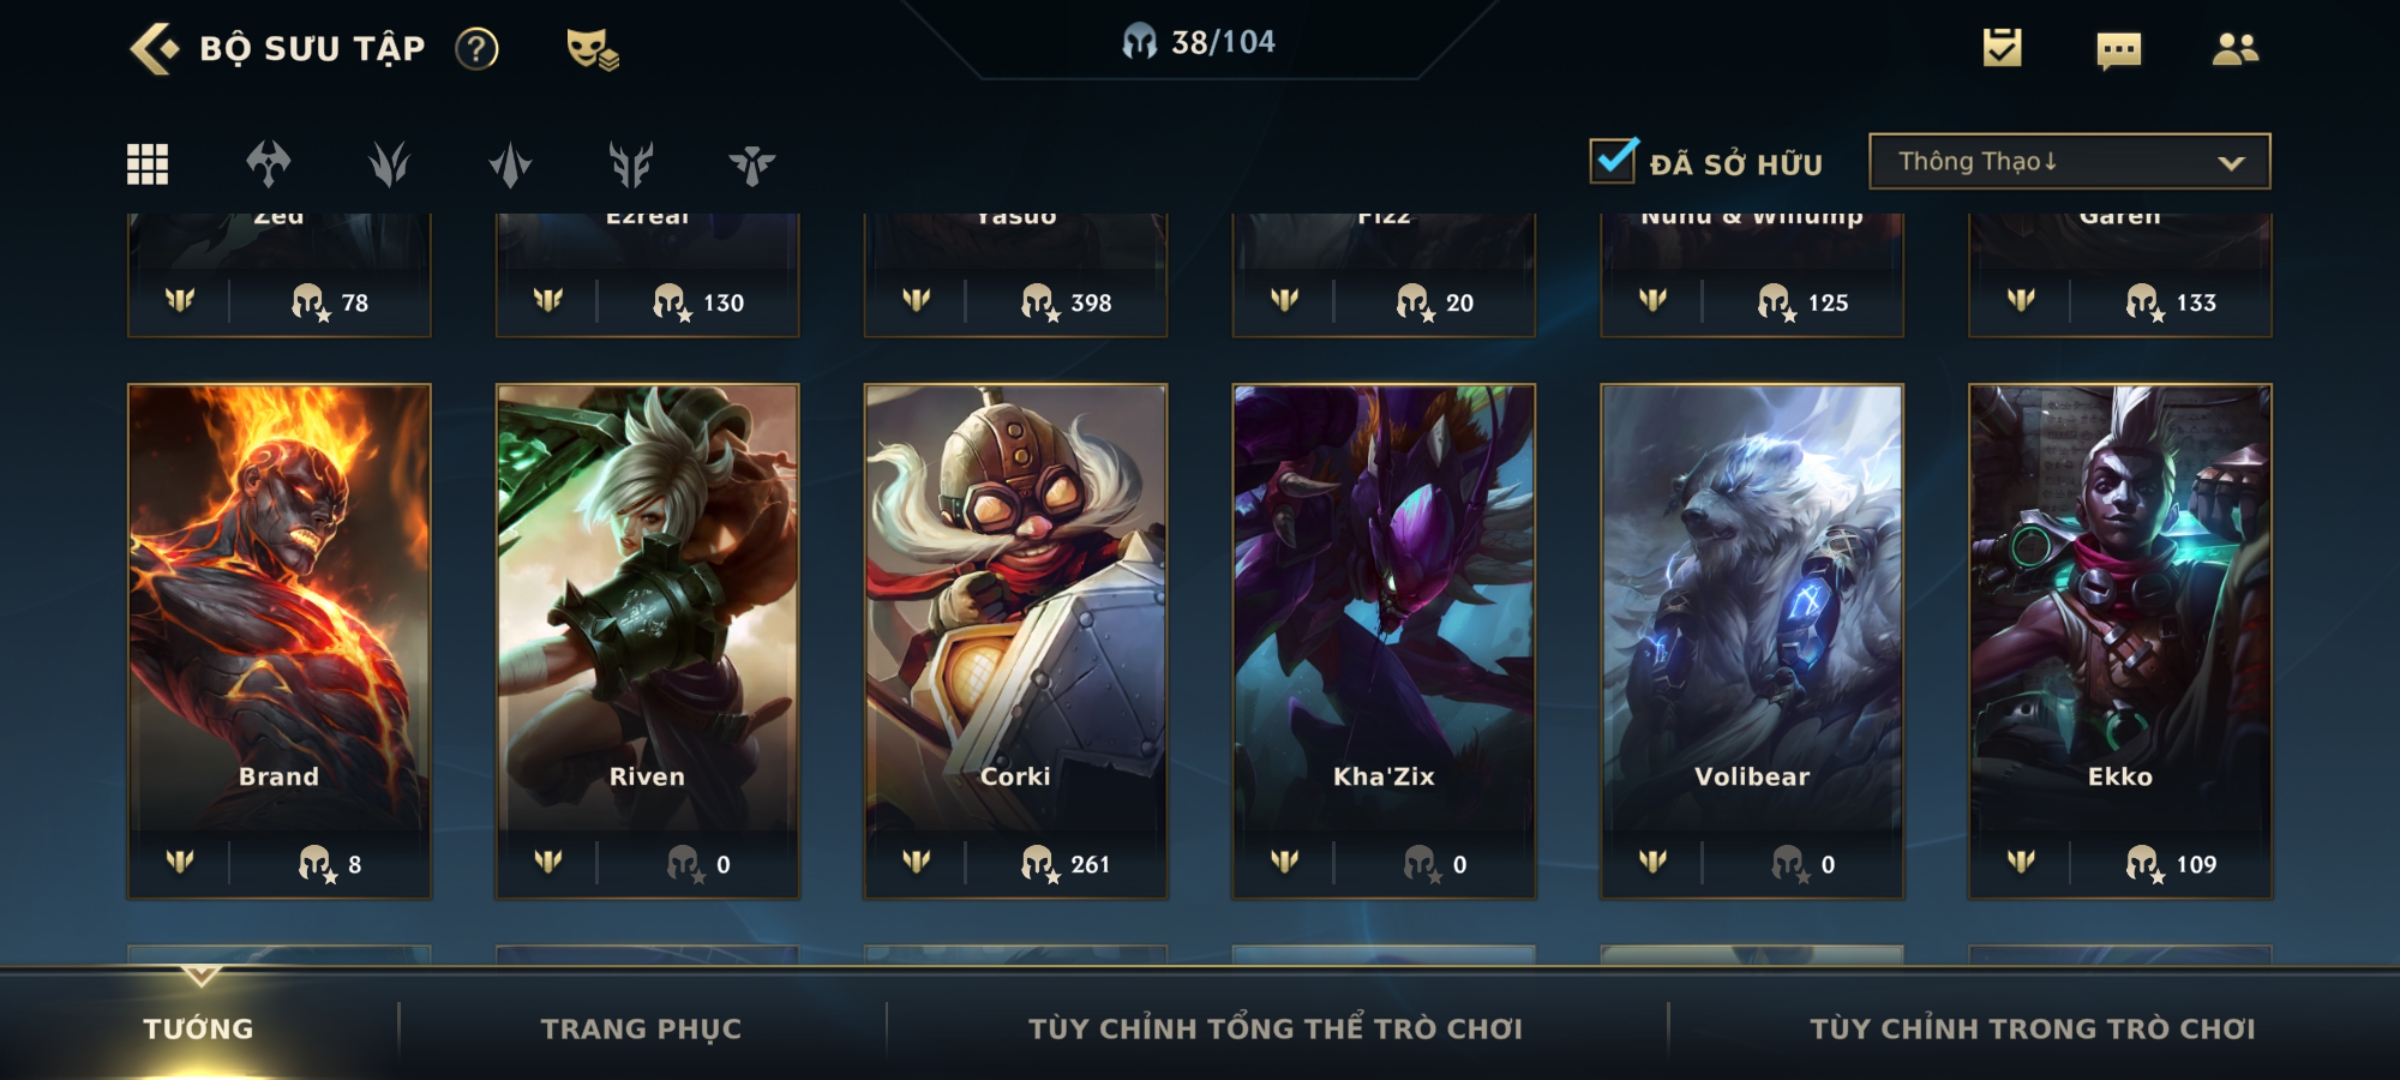Open the masks and coins icon

point(592,48)
